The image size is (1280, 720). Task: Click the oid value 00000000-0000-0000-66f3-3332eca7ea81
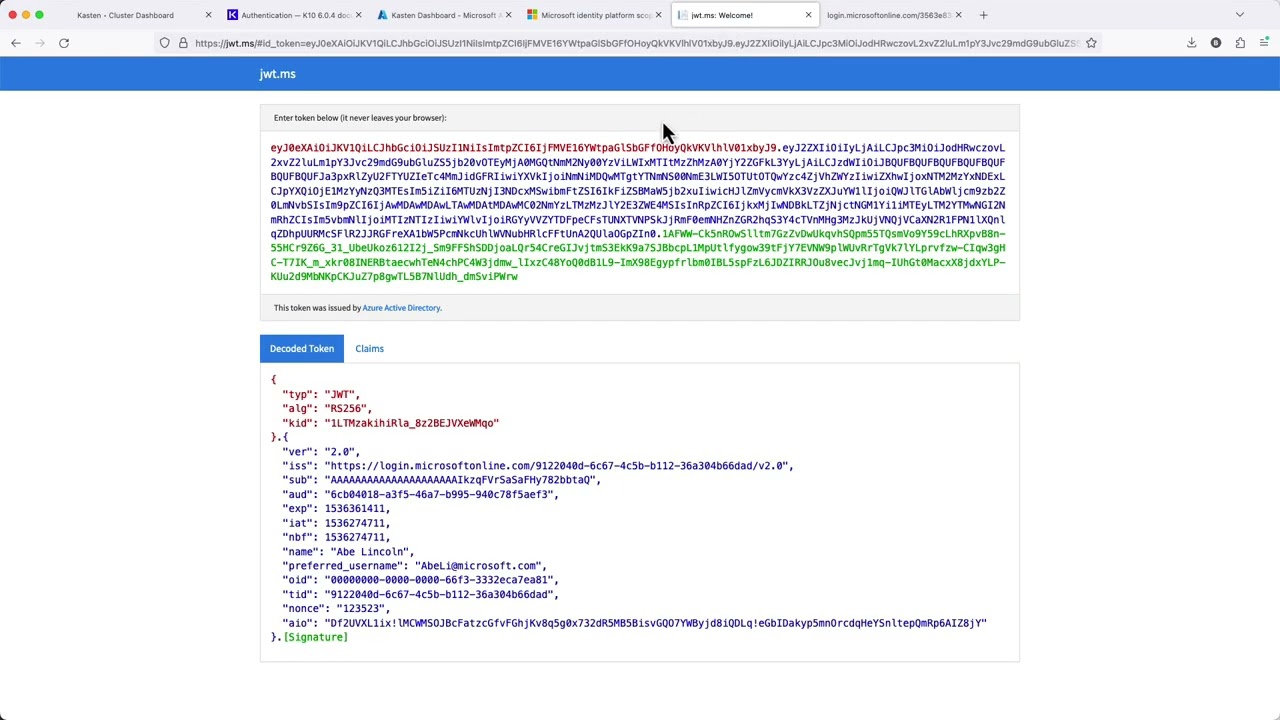coord(441,580)
